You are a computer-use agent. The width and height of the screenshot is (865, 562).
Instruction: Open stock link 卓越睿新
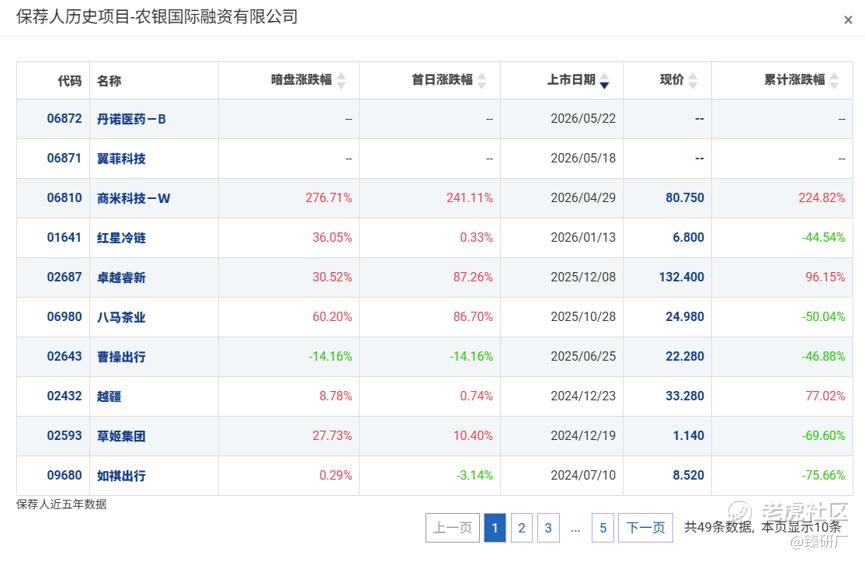[121, 278]
